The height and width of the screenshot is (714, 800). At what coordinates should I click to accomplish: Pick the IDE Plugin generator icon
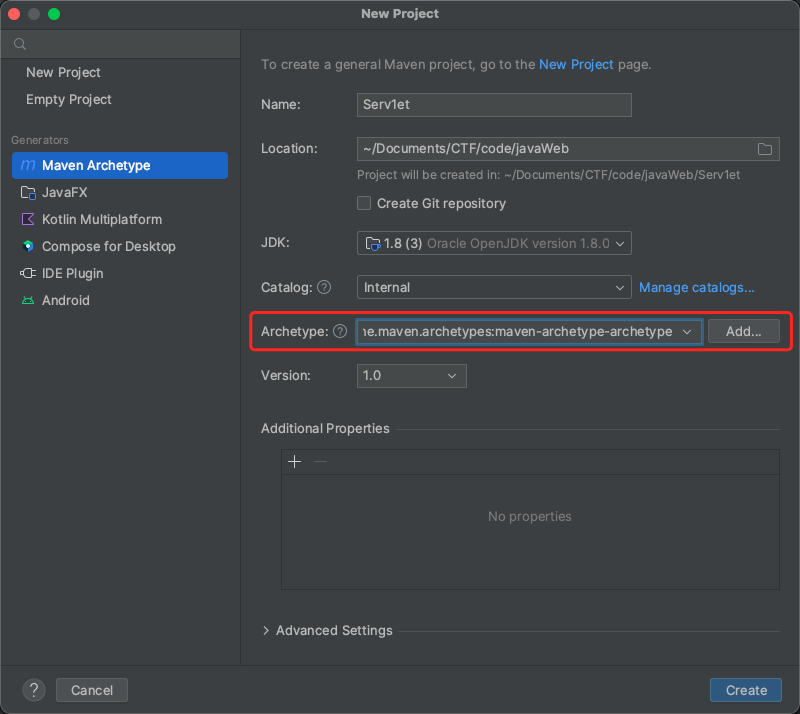coord(27,274)
